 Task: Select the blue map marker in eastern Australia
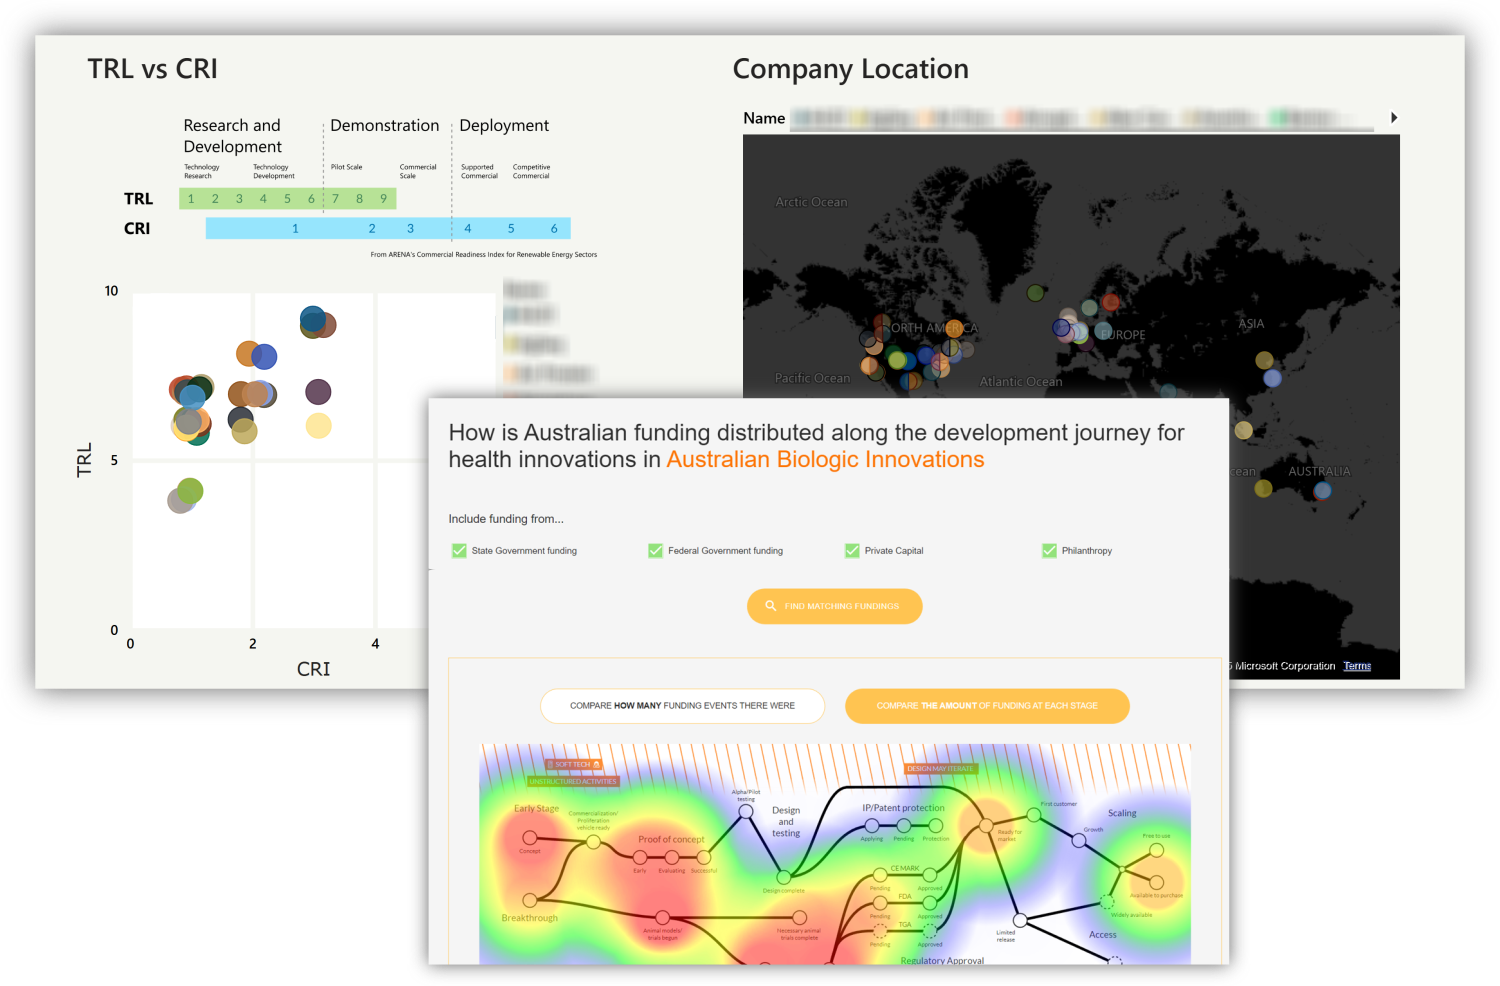coord(1322,491)
